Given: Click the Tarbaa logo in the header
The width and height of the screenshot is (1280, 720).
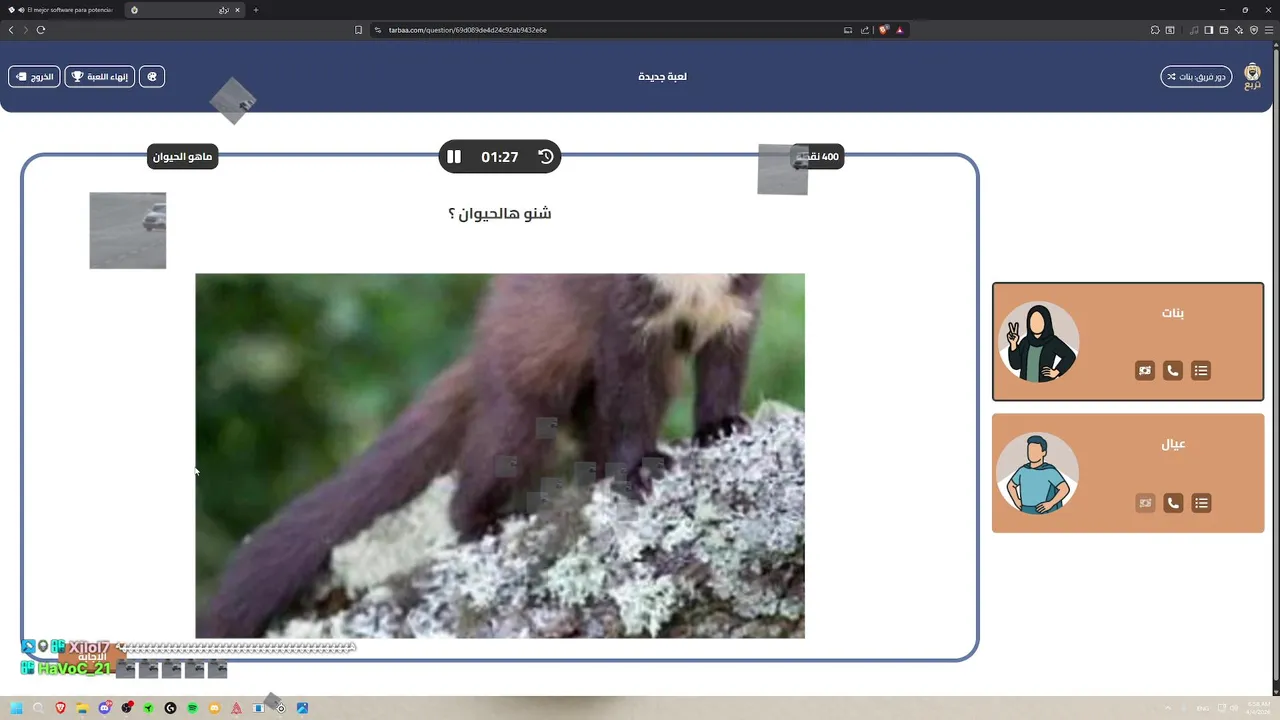Looking at the screenshot, I should (x=1252, y=77).
